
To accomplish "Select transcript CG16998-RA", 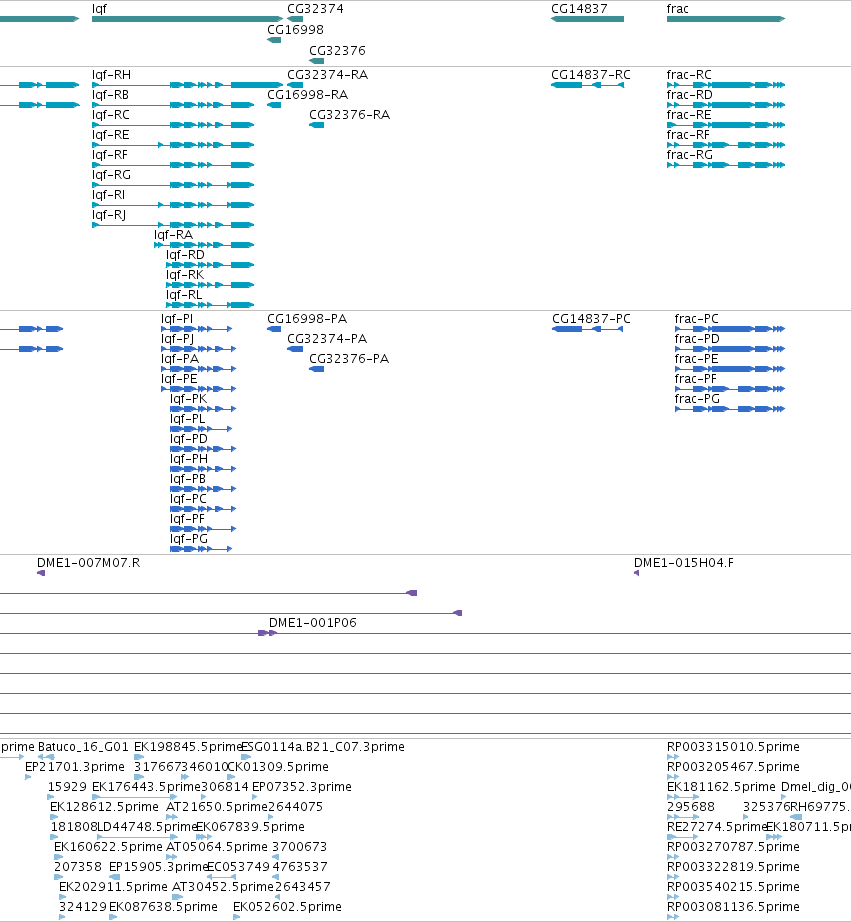I will tap(274, 105).
